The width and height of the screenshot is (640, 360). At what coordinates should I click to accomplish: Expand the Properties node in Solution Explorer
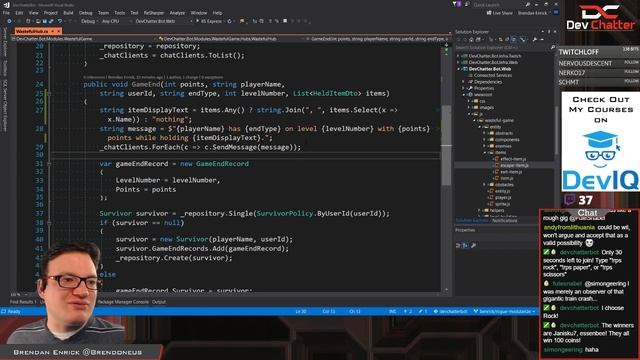coord(463,88)
